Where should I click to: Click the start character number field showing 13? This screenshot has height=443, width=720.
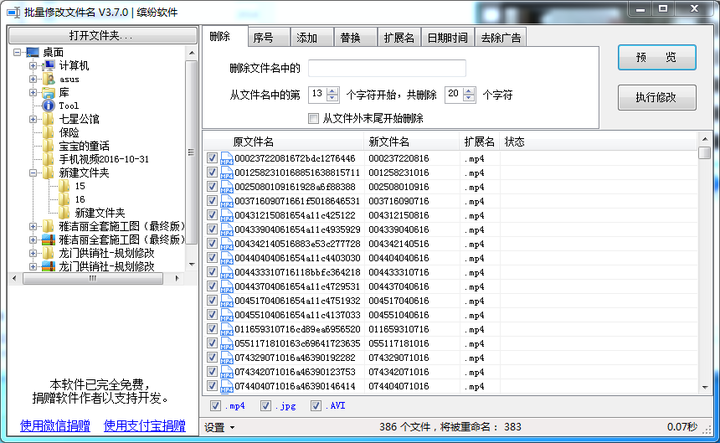coord(318,94)
